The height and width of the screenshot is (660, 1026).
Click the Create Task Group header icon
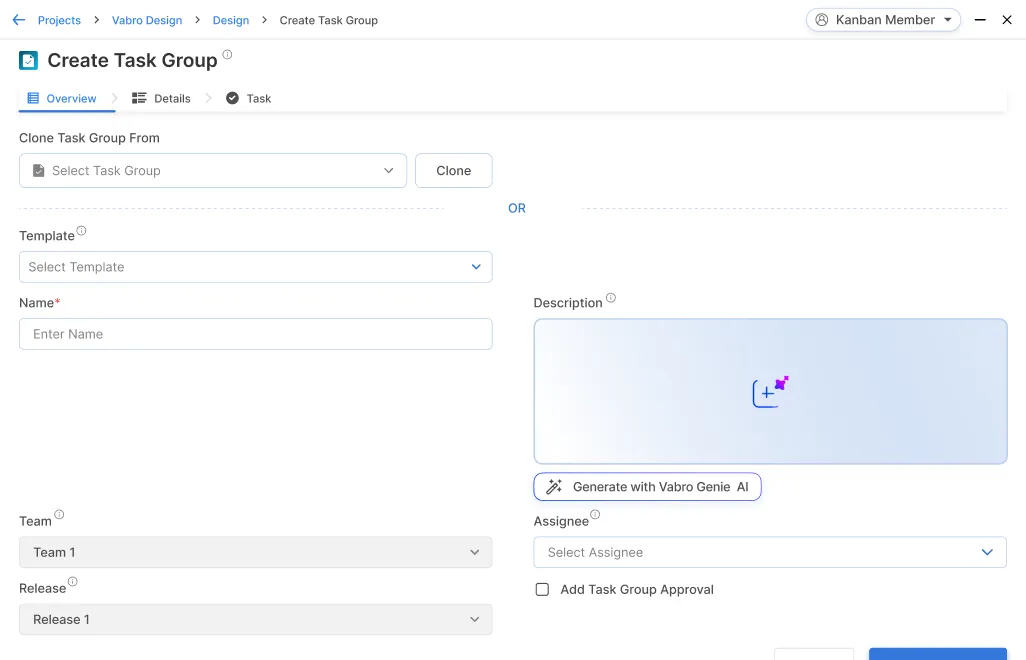[x=27, y=60]
